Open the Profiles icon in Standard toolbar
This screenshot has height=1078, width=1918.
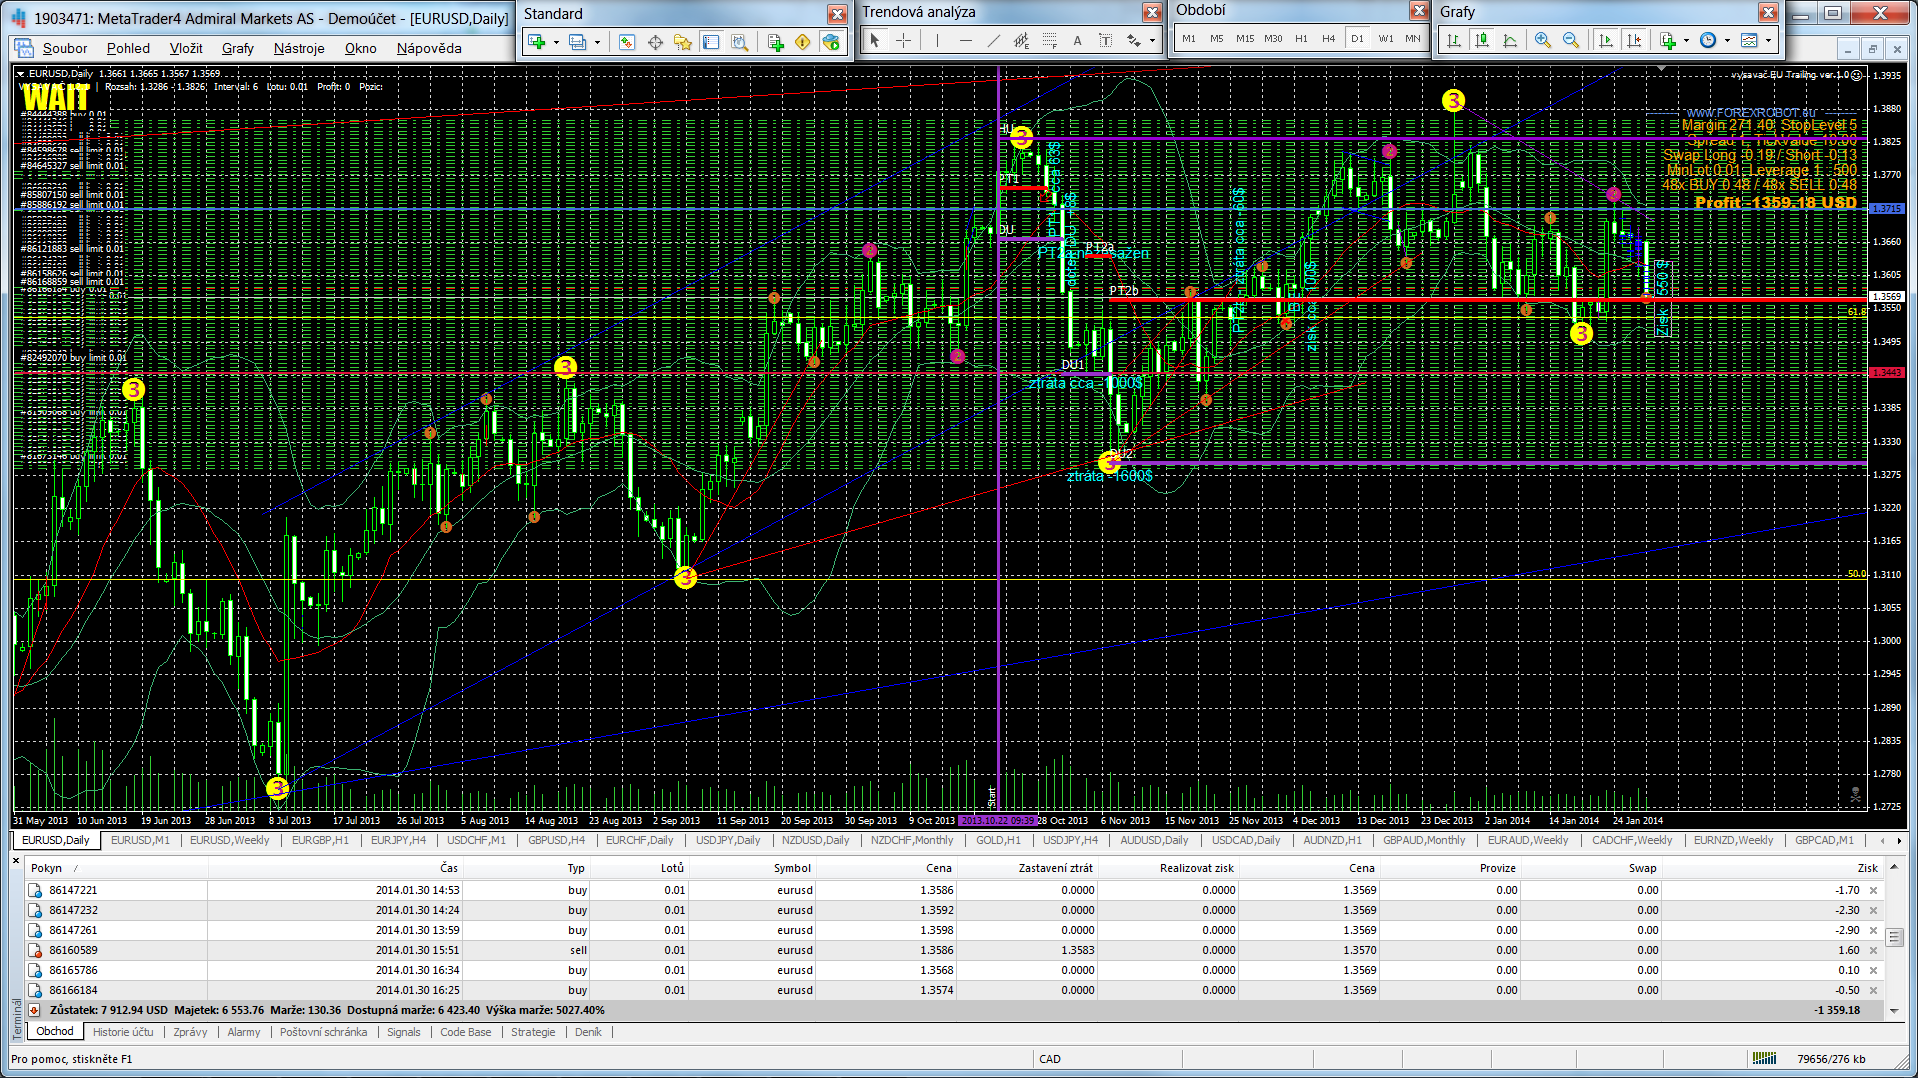[x=577, y=42]
